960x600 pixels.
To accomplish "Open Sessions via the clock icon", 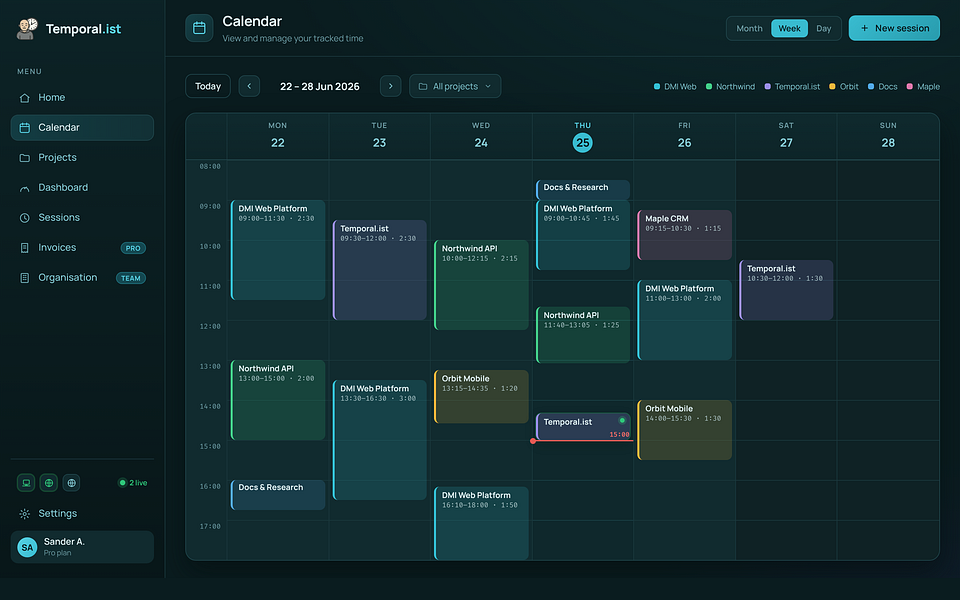I will coord(24,218).
